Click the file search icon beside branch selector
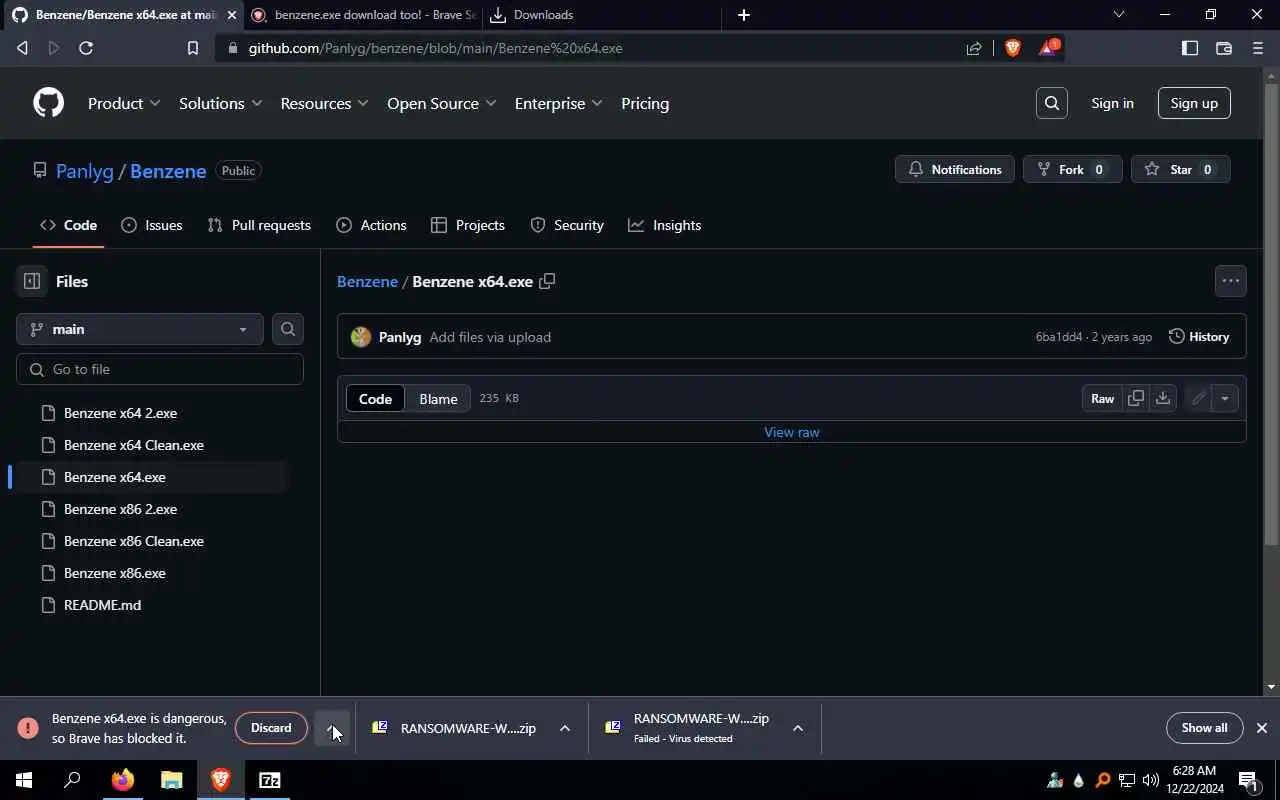 click(288, 329)
